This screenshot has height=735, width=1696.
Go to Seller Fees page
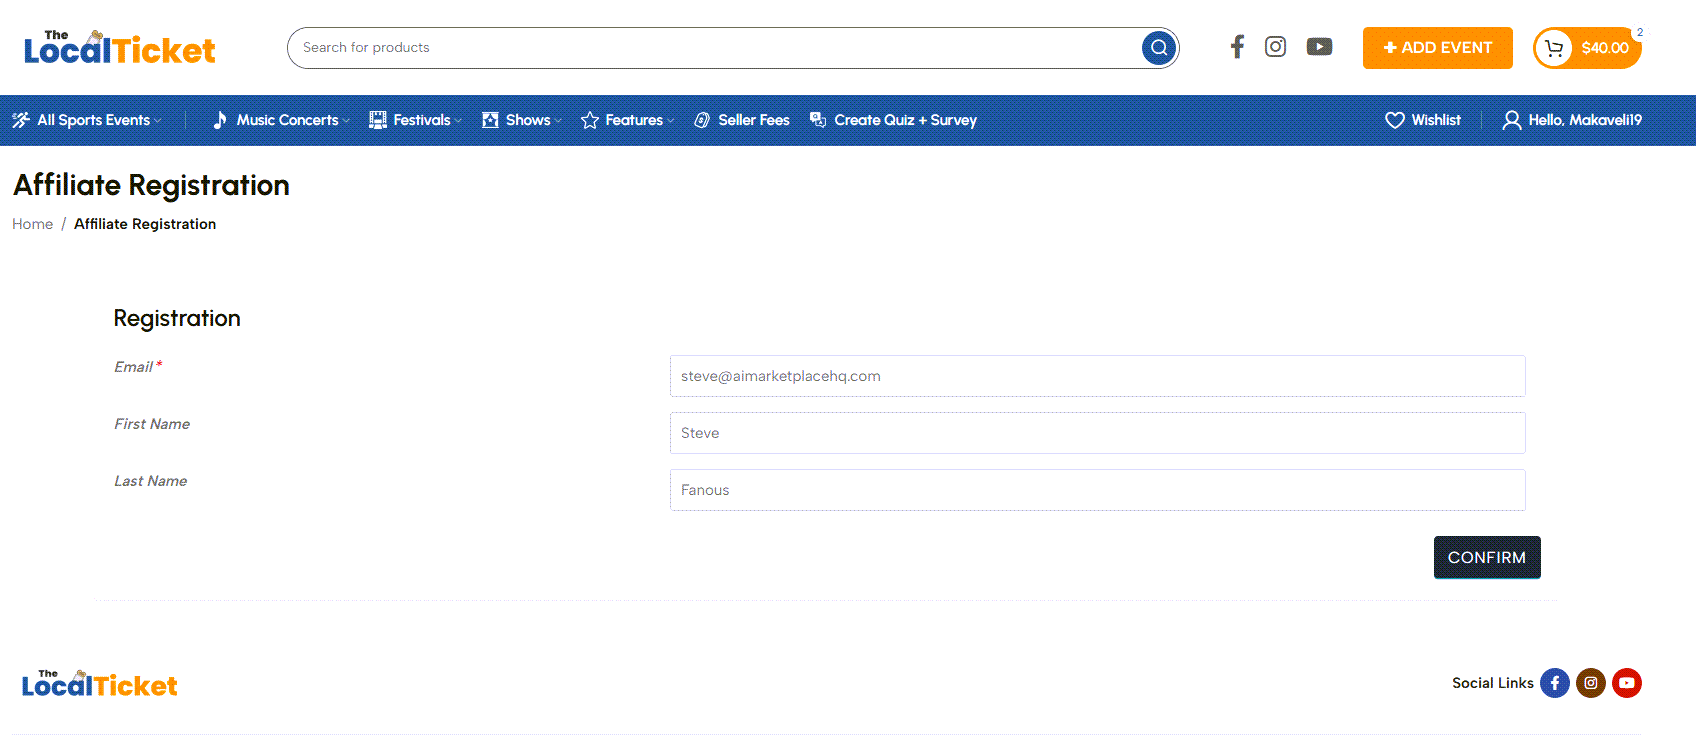(754, 120)
